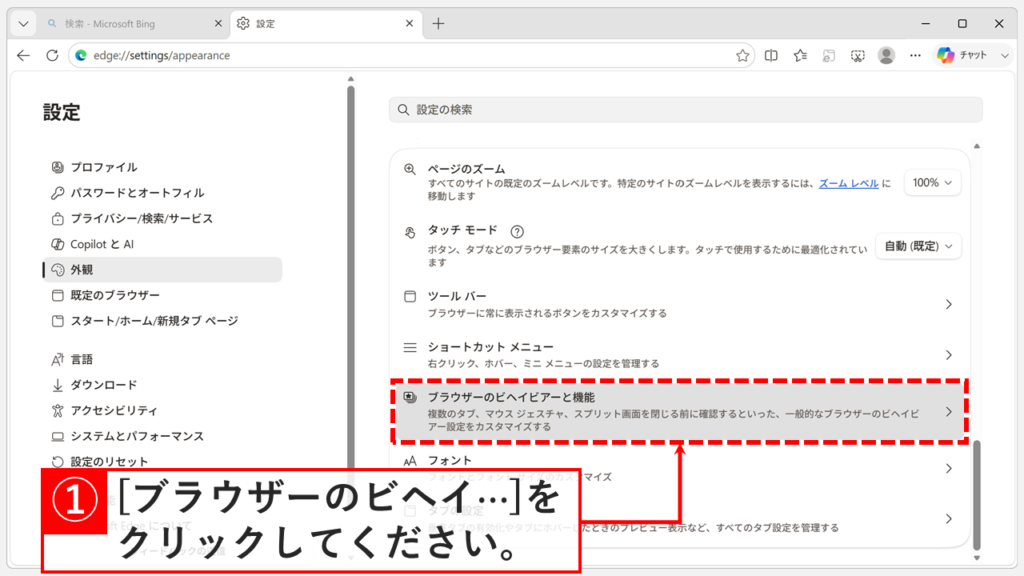The width and height of the screenshot is (1024, 576).
Task: Click the magnifier icon in ページのズーム row
Action: (409, 169)
